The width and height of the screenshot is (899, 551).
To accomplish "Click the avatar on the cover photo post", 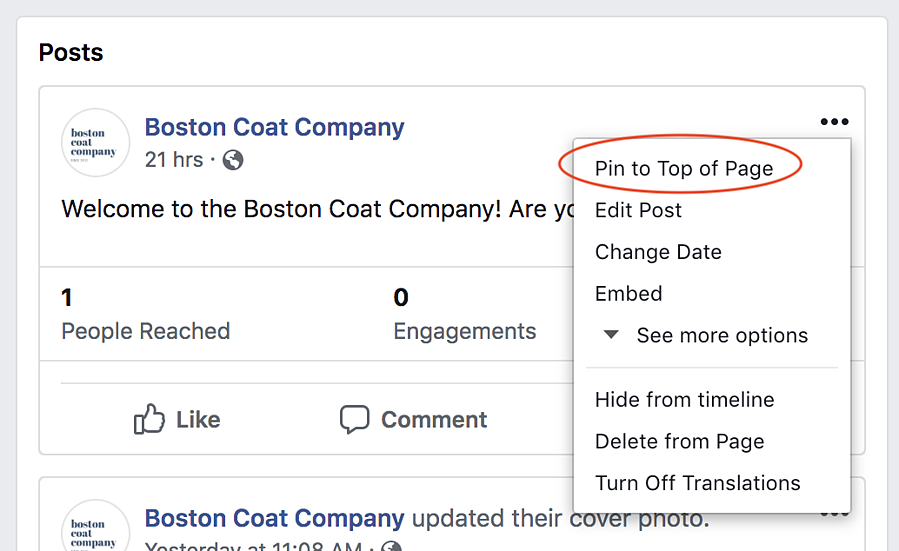I will point(95,528).
